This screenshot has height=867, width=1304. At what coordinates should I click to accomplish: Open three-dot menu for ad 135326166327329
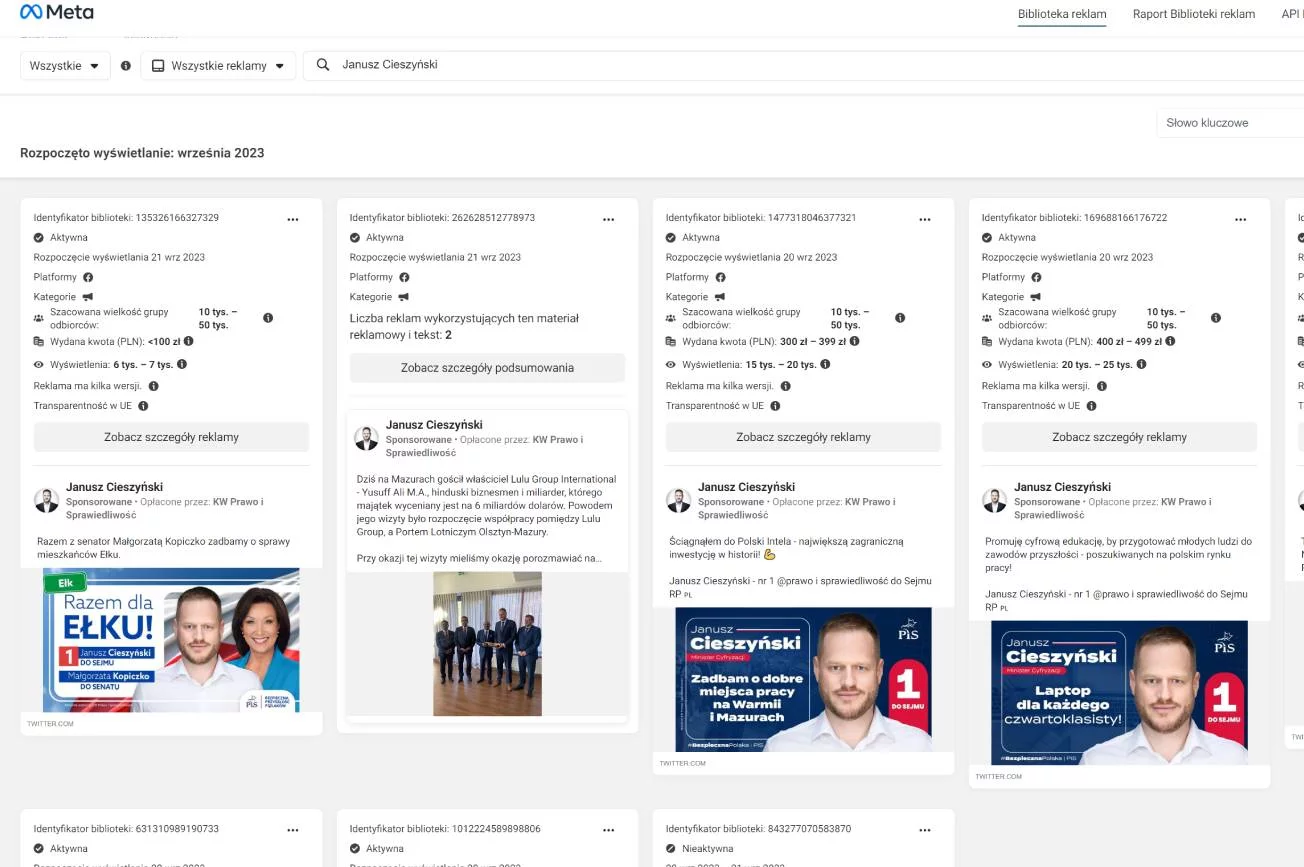click(x=293, y=218)
